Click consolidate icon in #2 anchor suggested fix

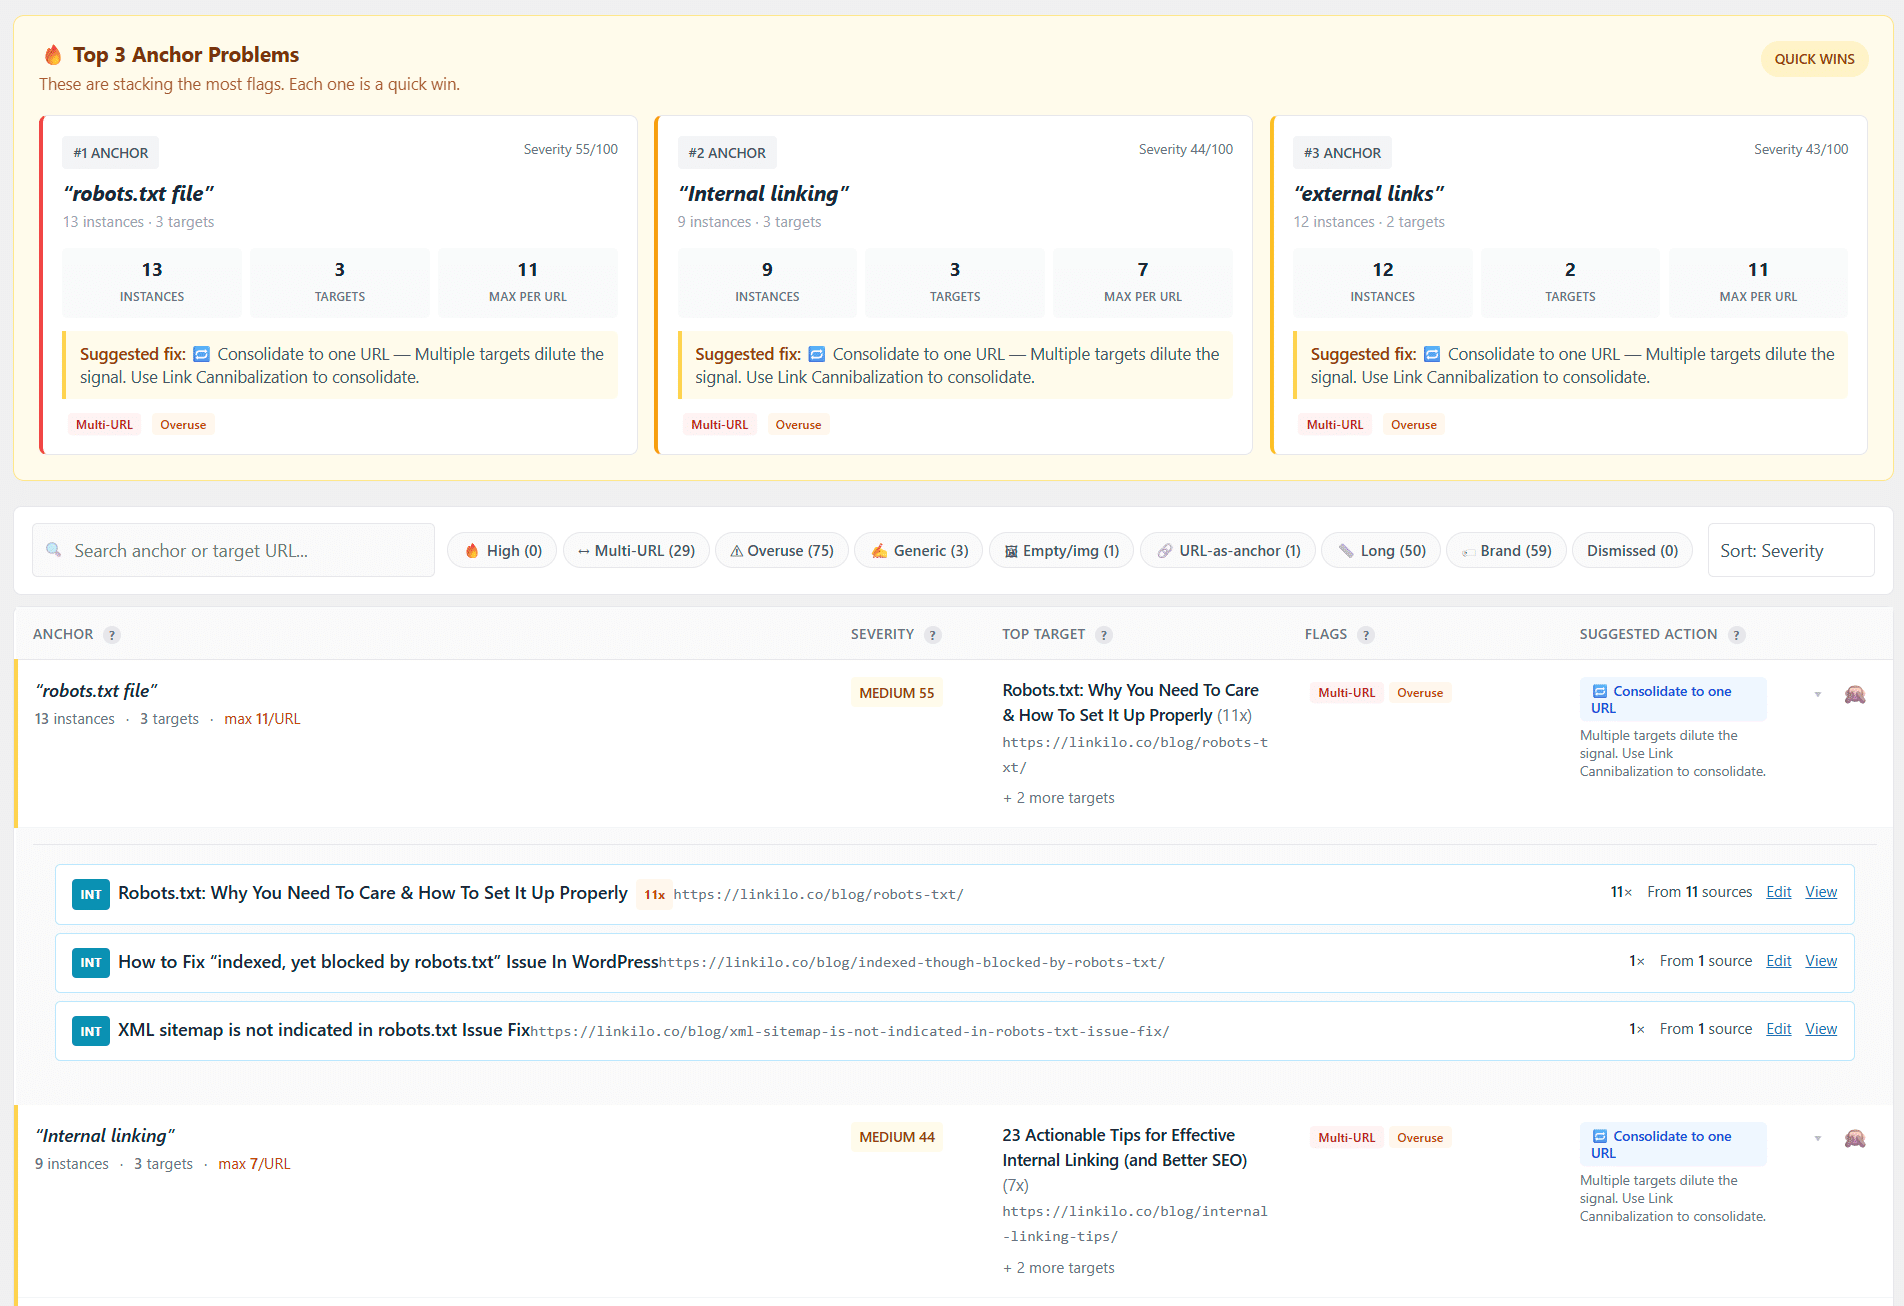(x=816, y=354)
